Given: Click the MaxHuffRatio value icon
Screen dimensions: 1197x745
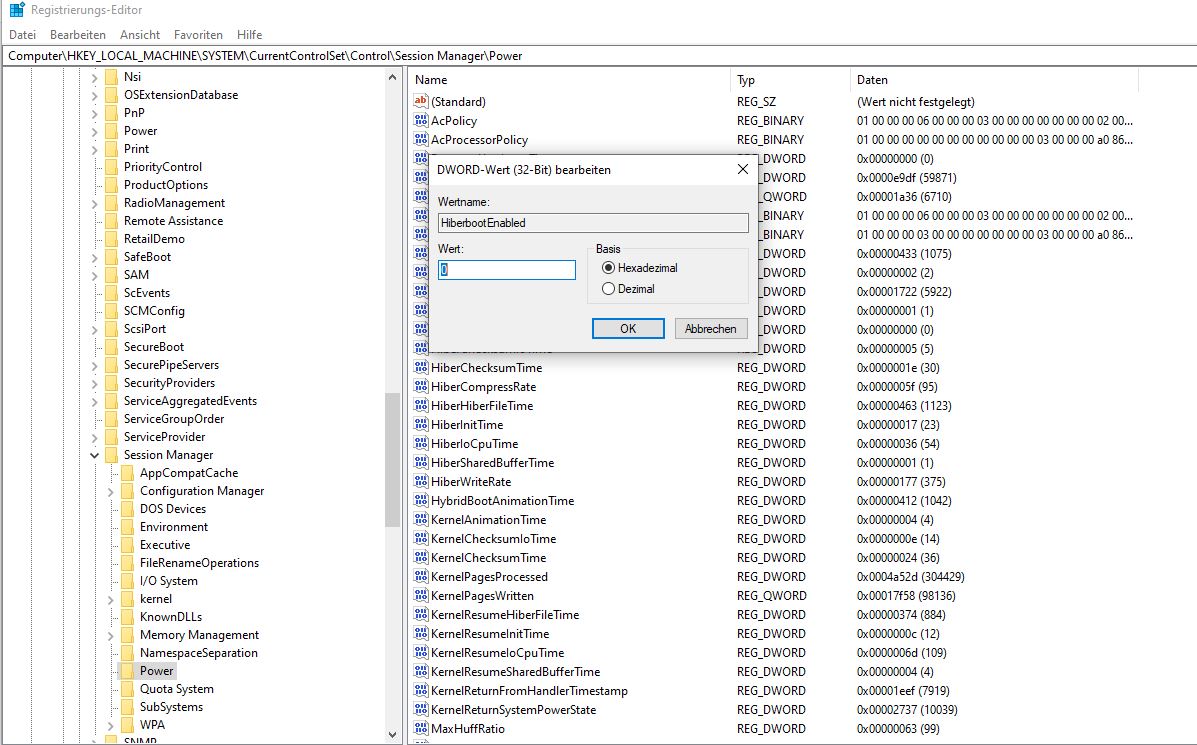Looking at the screenshot, I should (x=421, y=728).
